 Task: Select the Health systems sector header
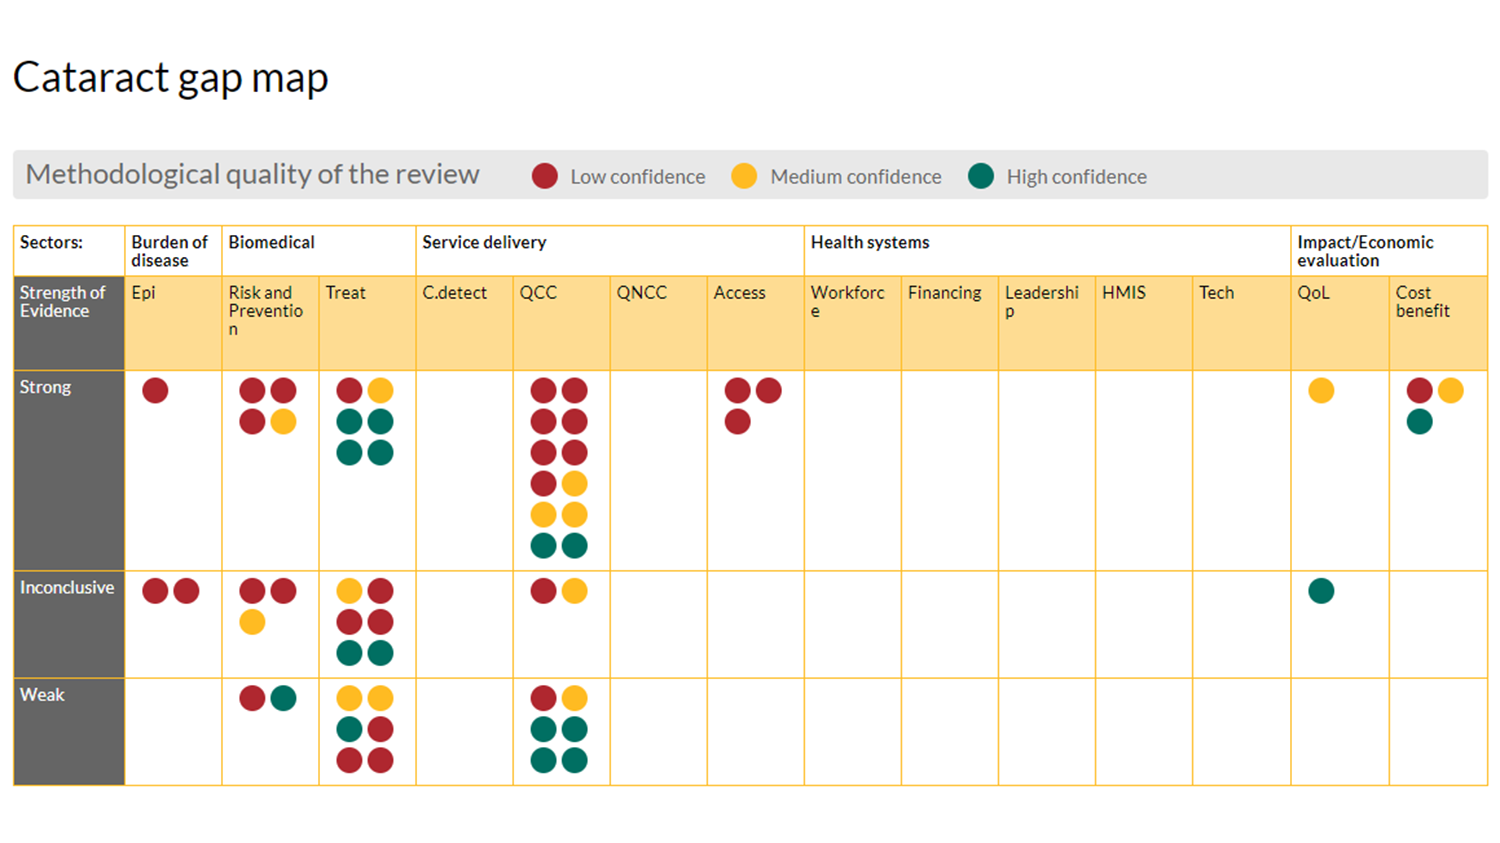869,242
